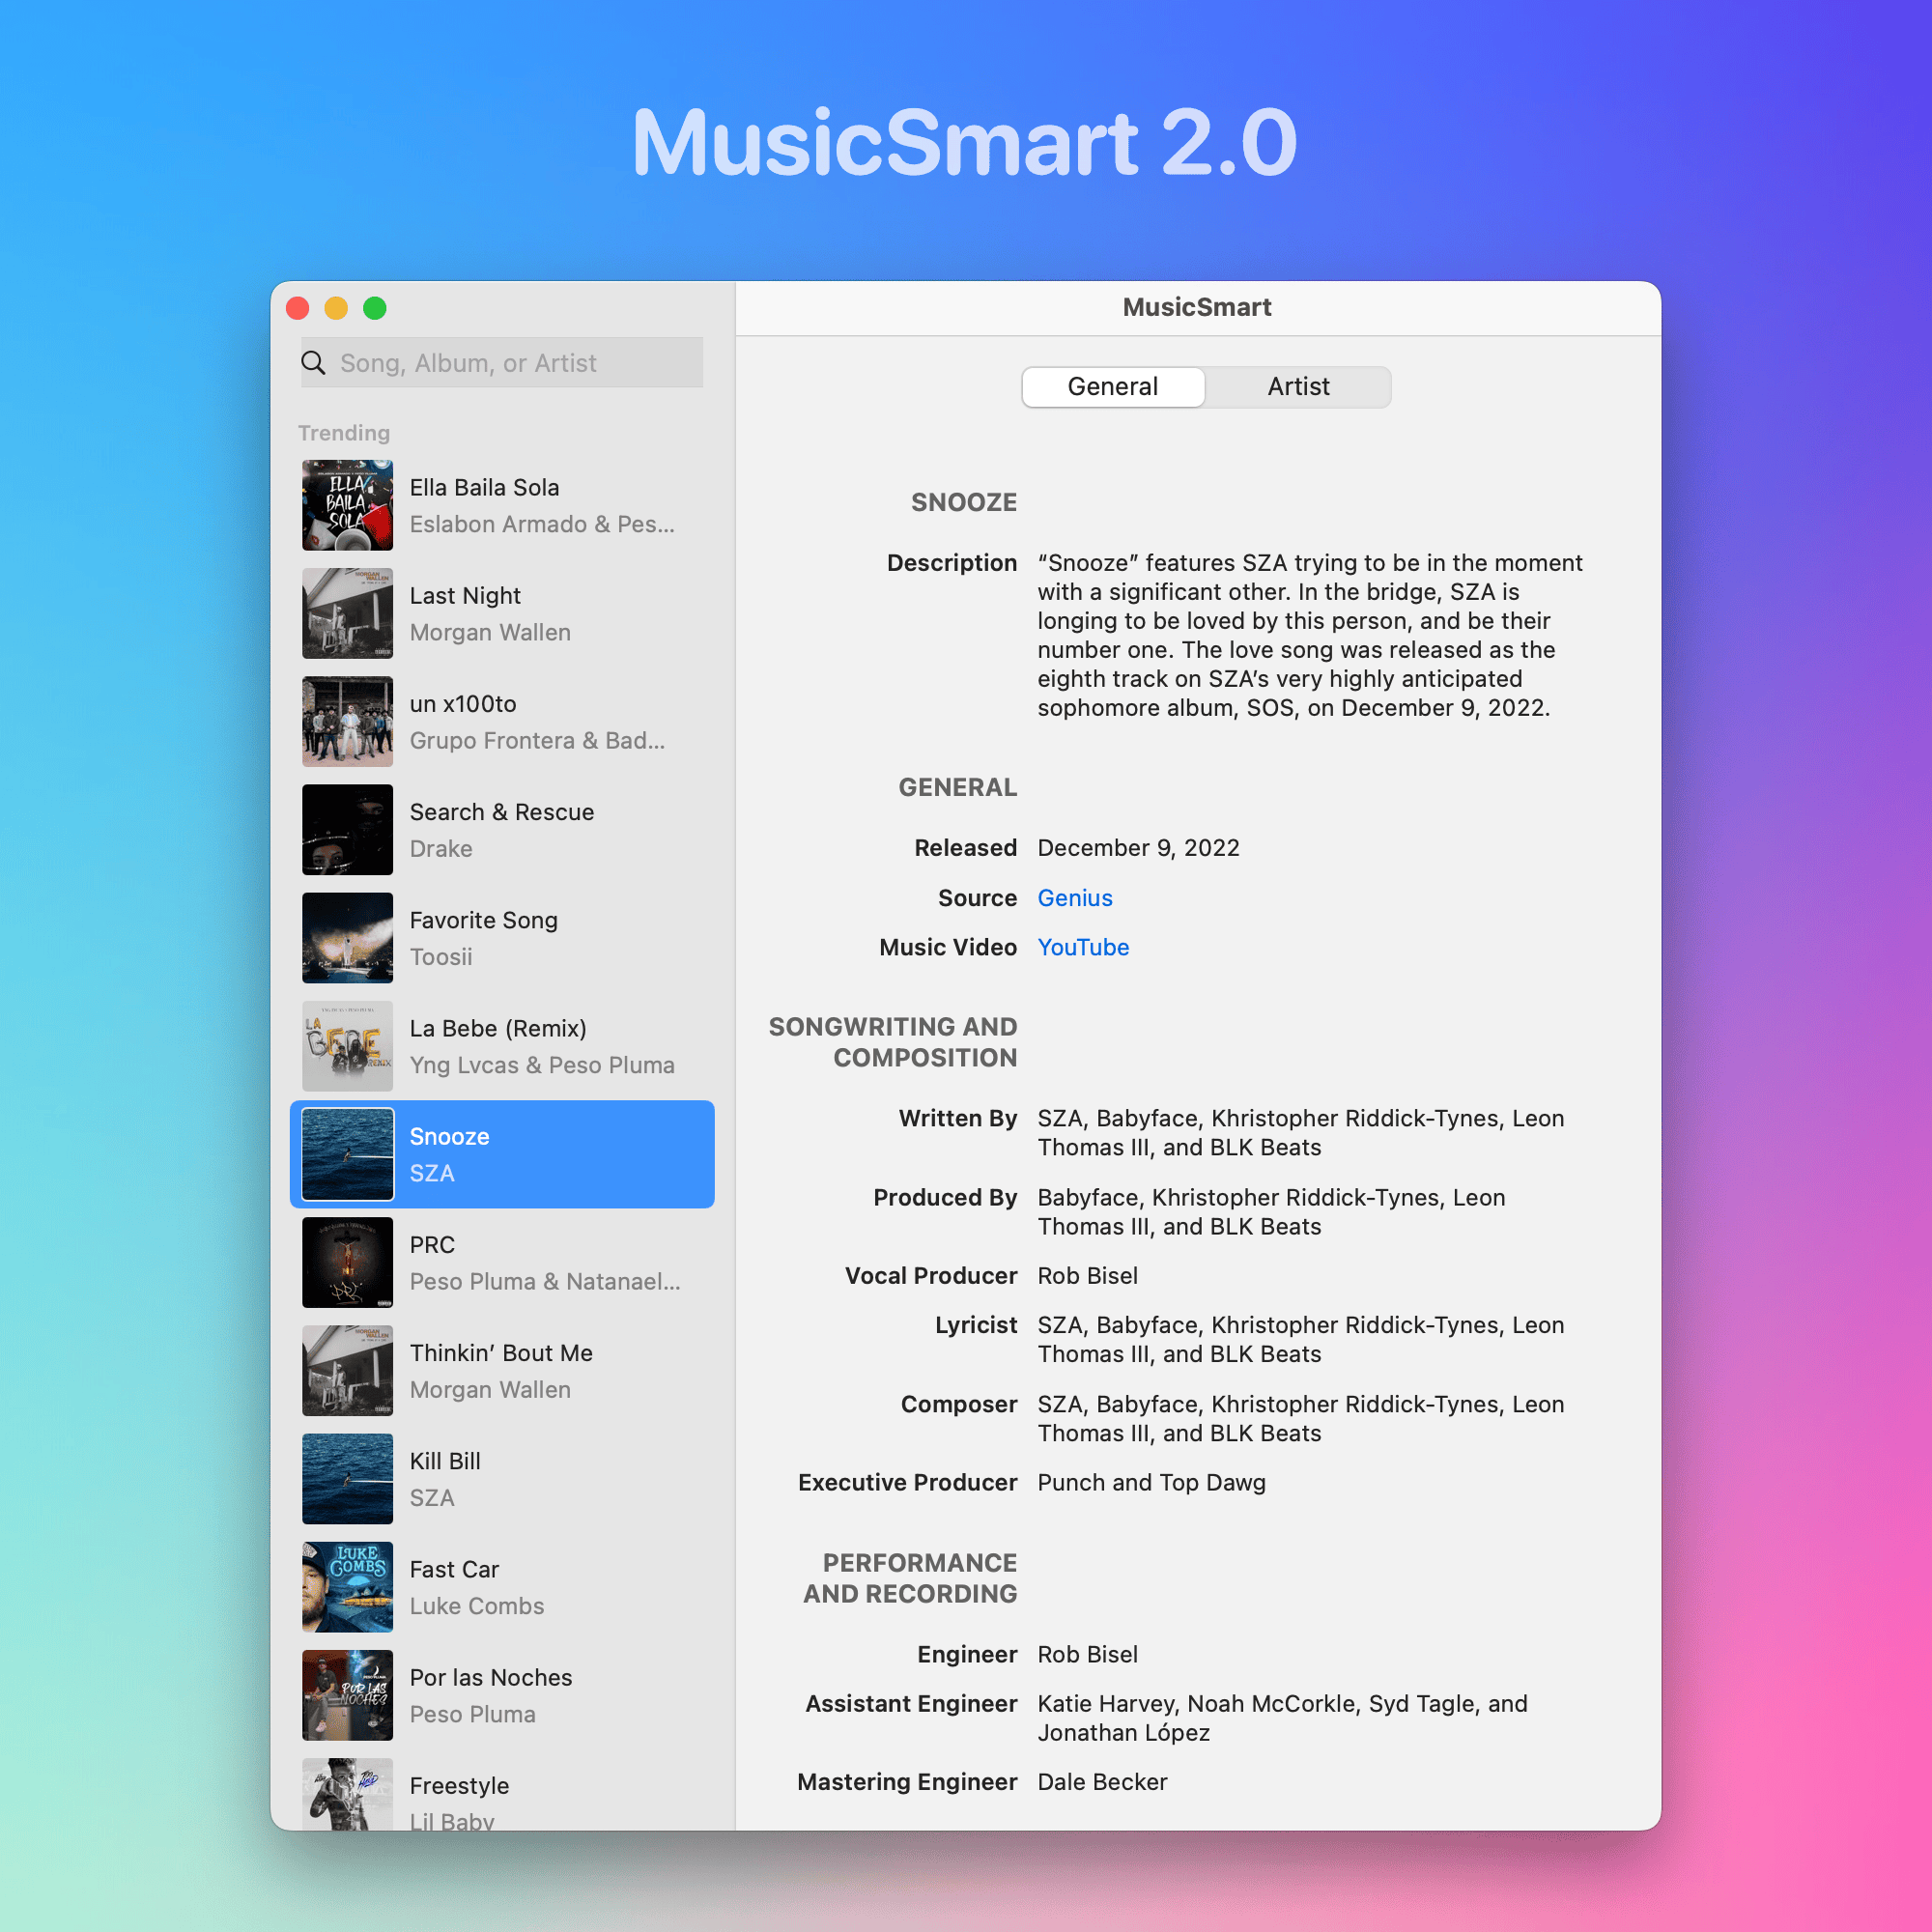Switch to the Artist tab

click(1298, 387)
